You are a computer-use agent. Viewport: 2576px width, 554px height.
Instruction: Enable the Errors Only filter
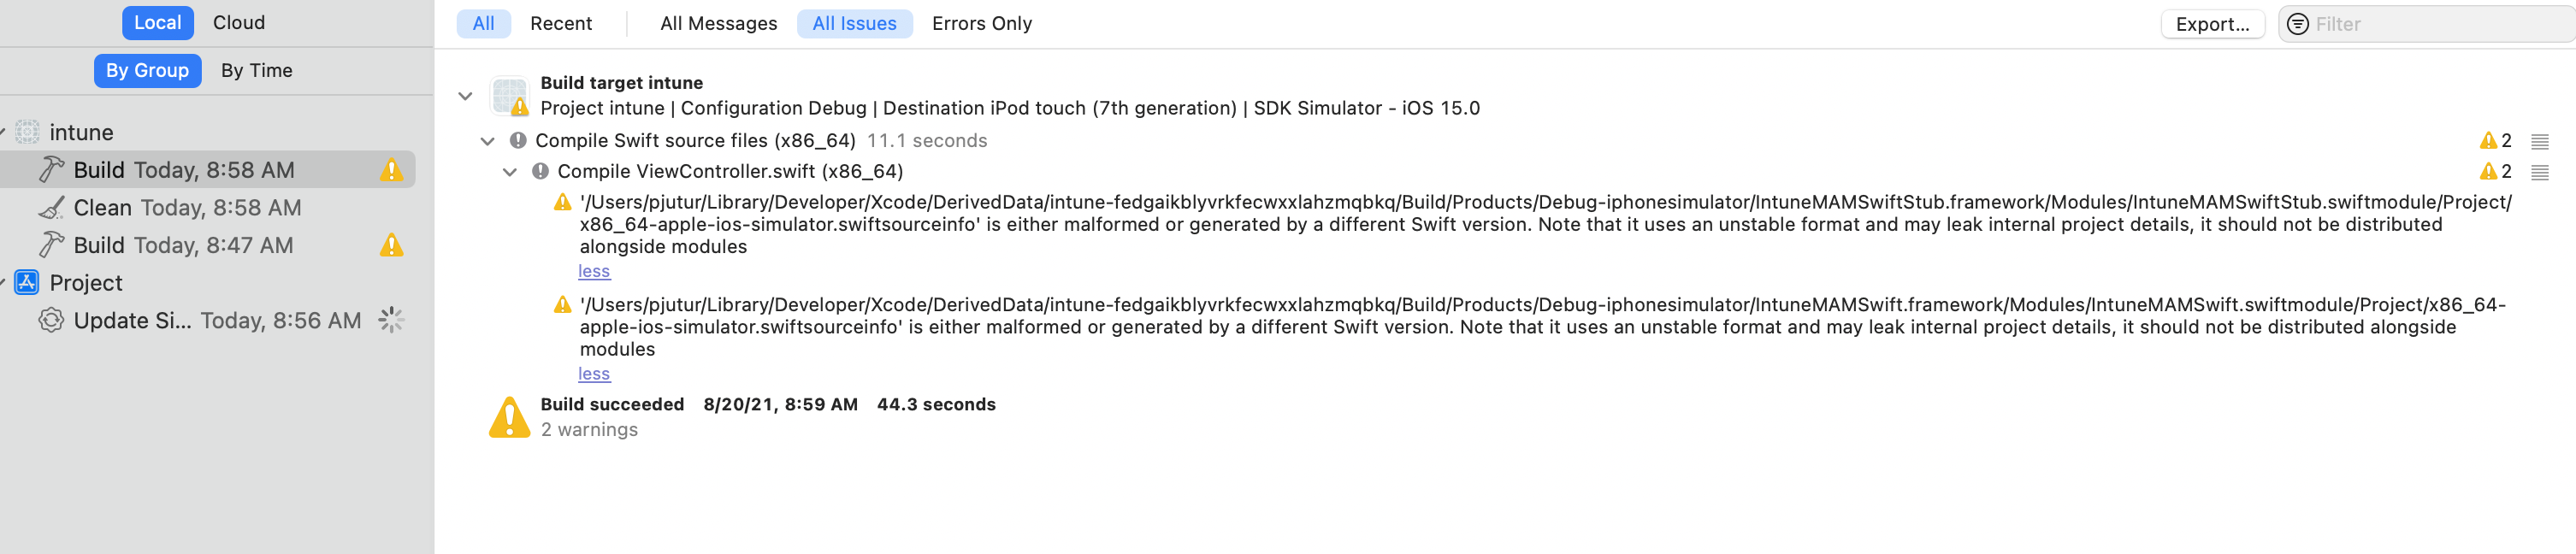click(x=982, y=23)
